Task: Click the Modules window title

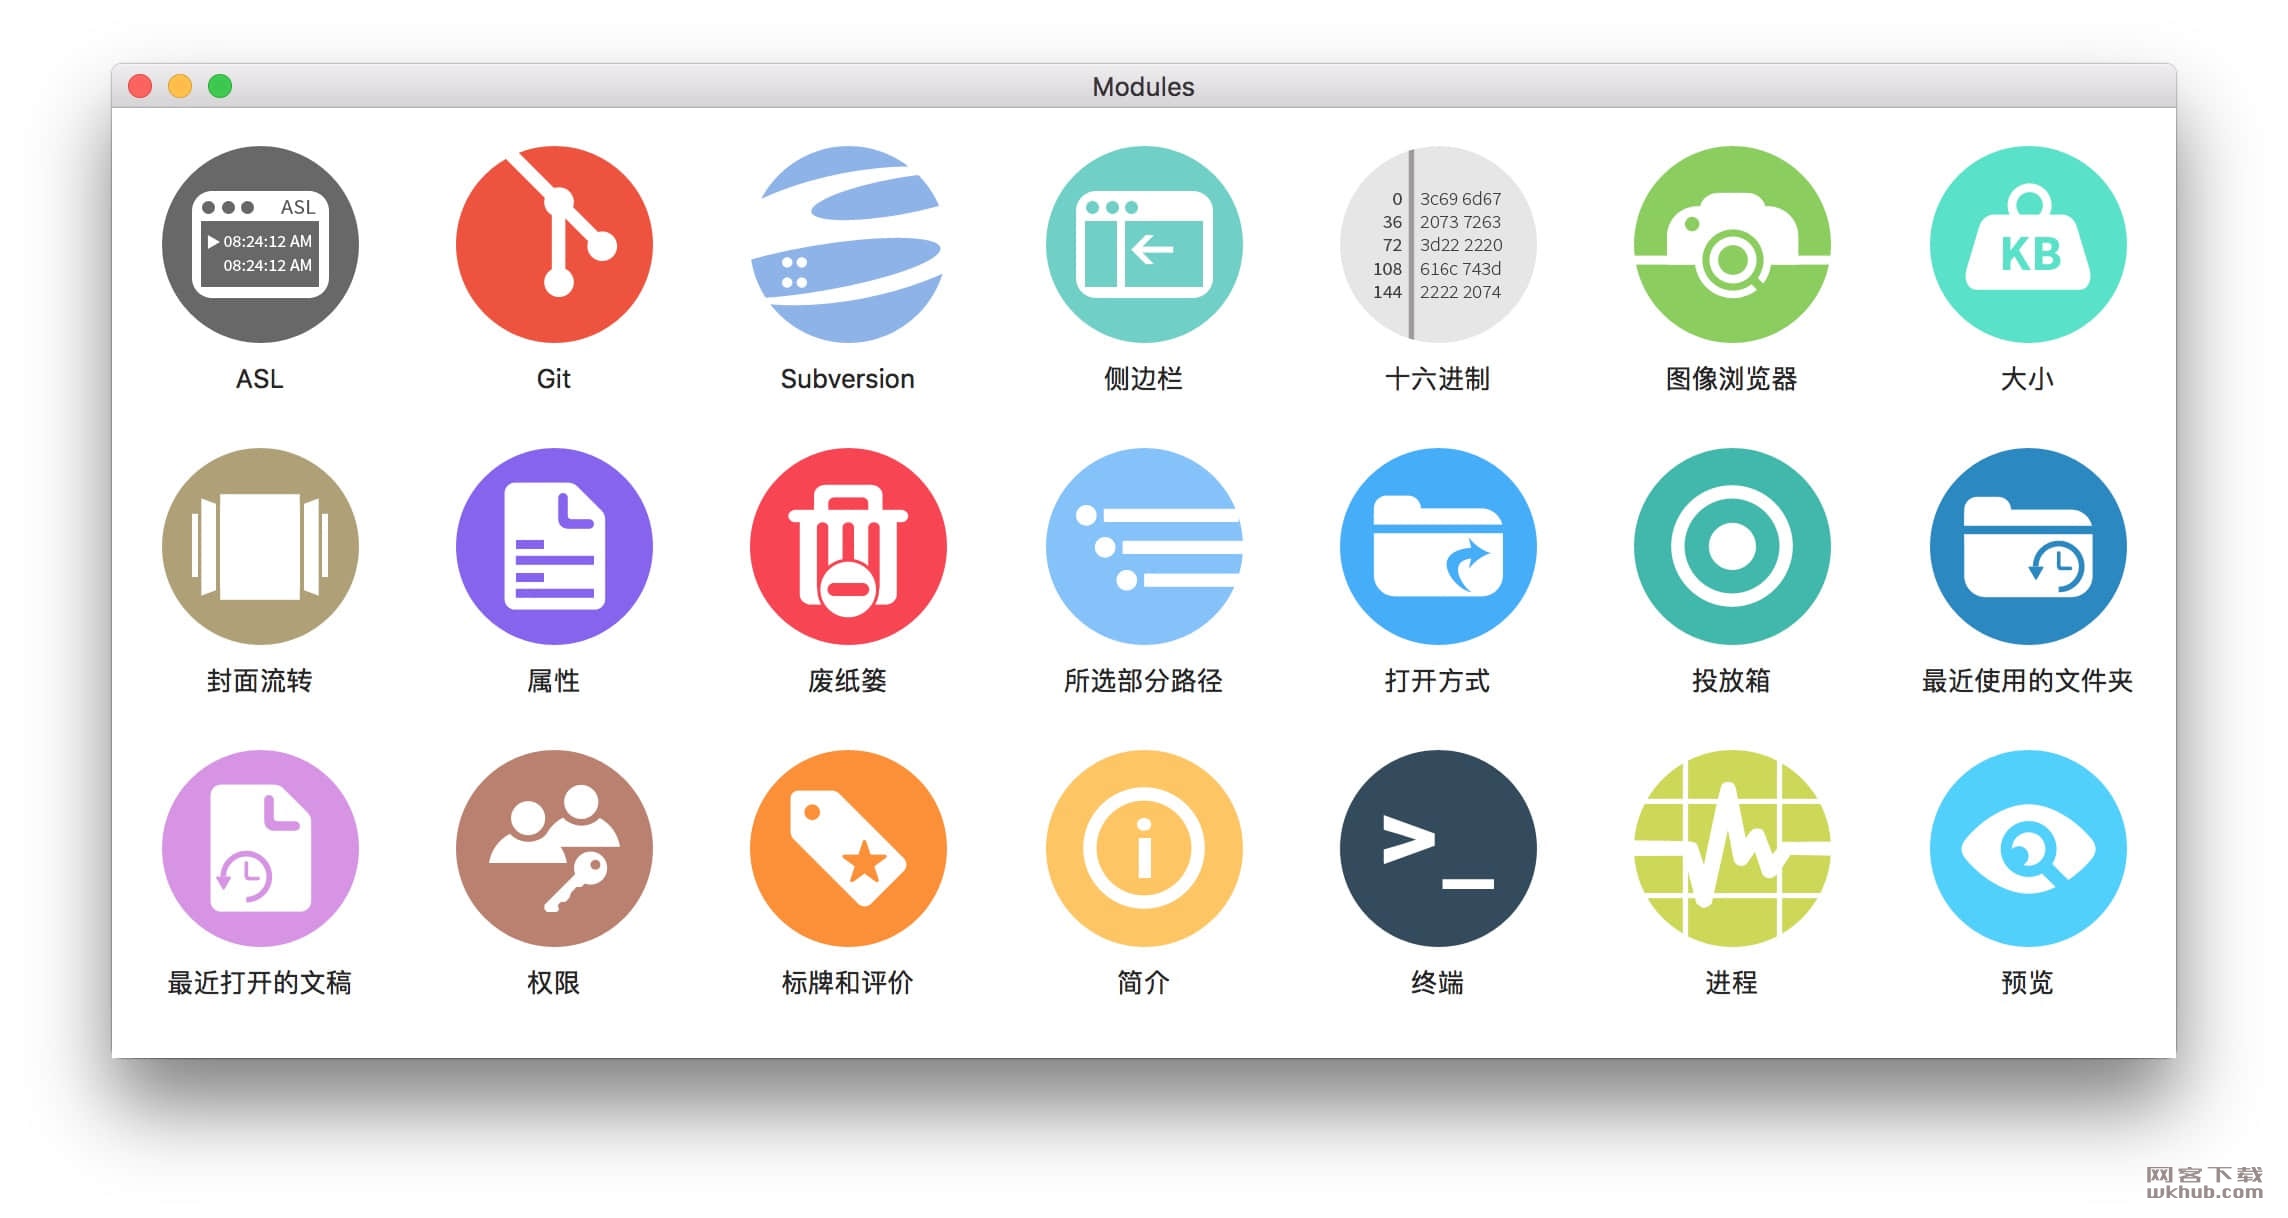Action: tap(1143, 87)
